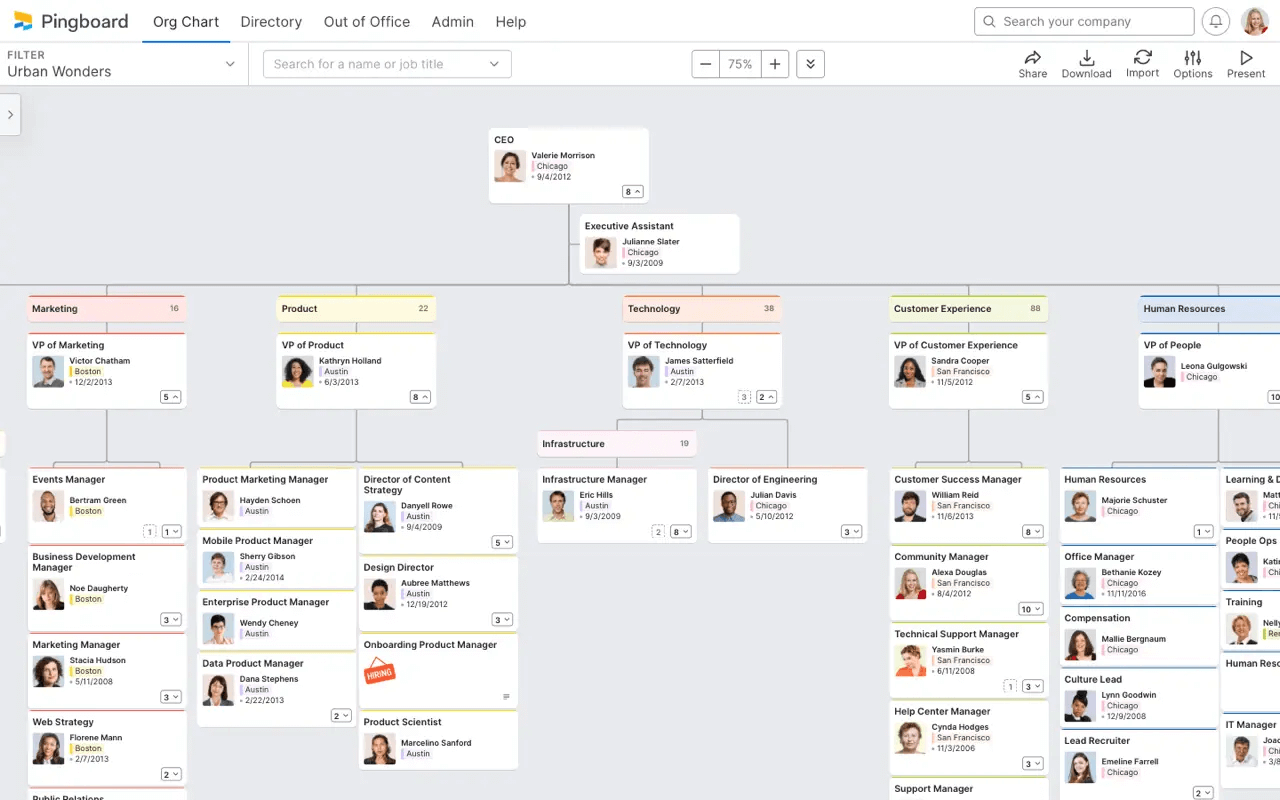Click the Download icon
Screen dimensions: 1280x800
[x=1087, y=58]
